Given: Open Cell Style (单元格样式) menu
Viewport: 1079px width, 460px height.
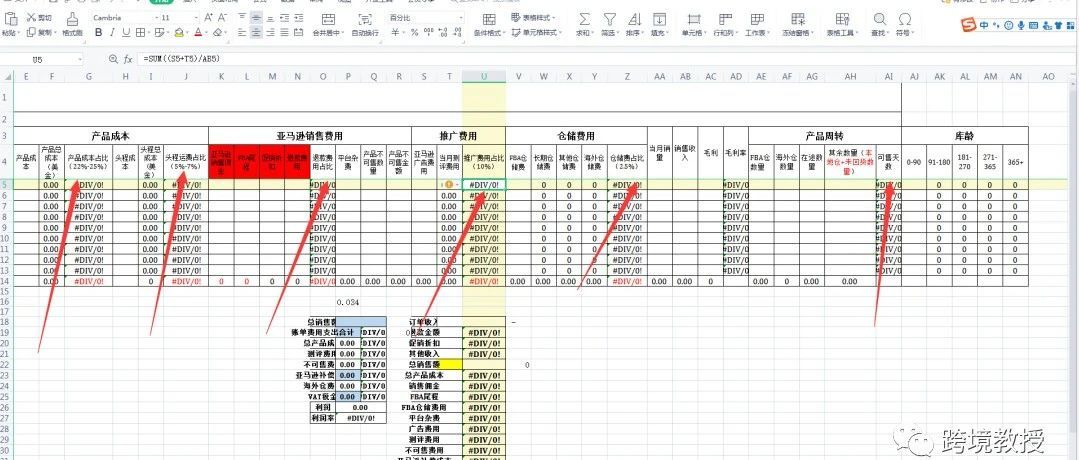Looking at the screenshot, I should pos(536,32).
